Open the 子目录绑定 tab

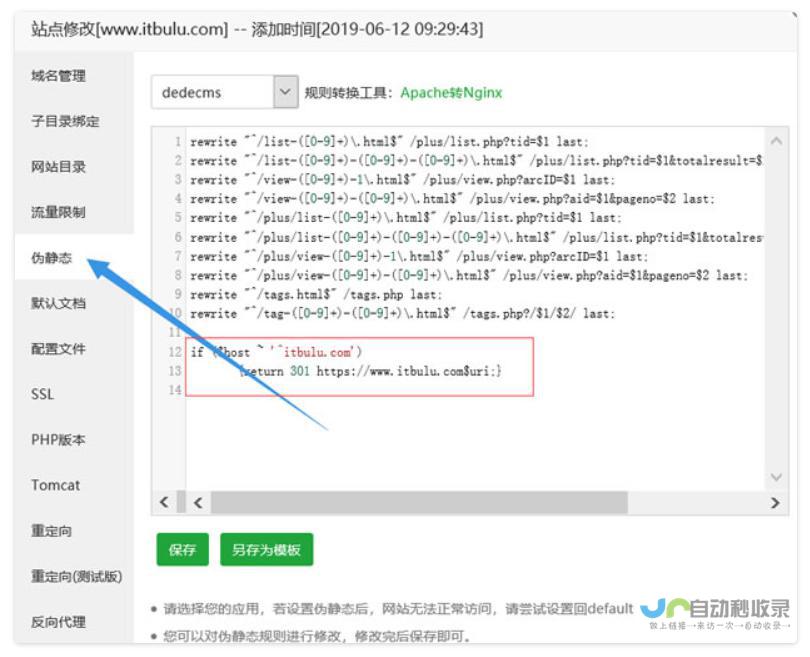point(65,121)
